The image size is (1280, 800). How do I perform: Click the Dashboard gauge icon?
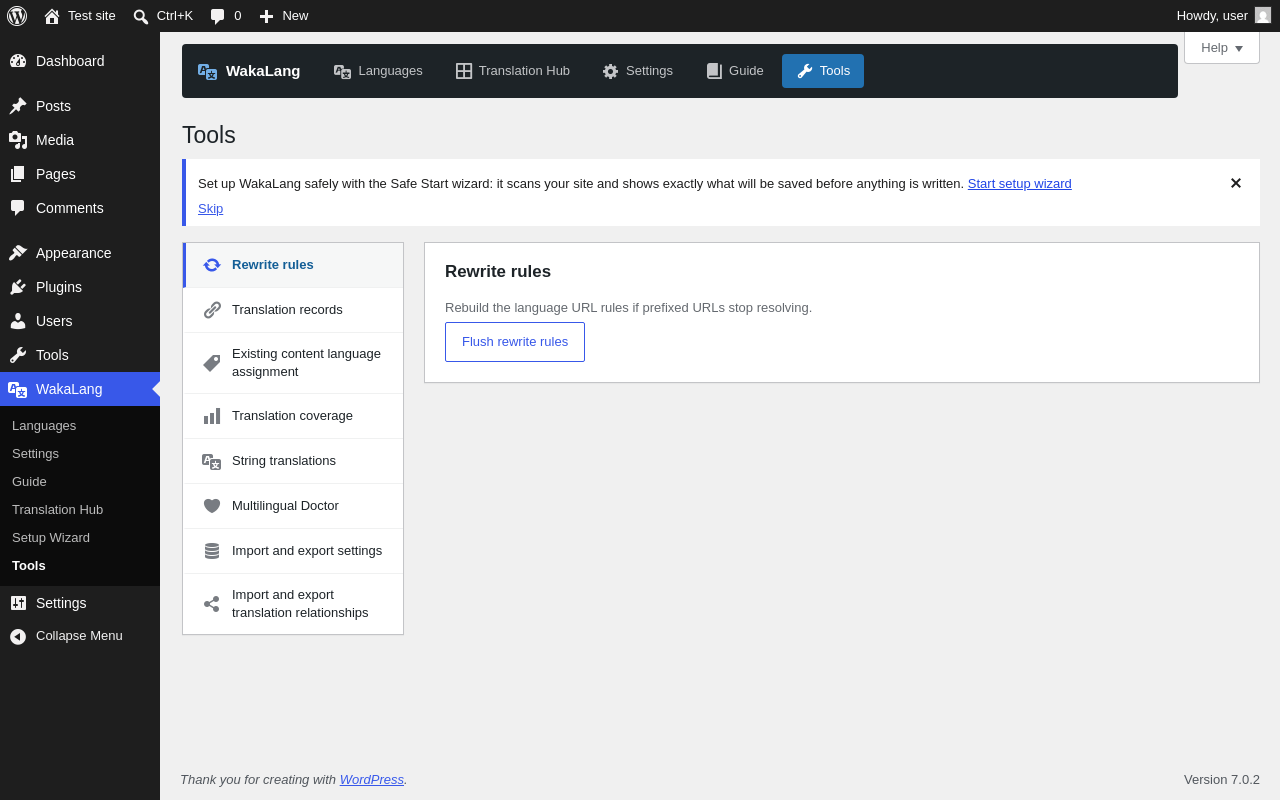click(18, 61)
